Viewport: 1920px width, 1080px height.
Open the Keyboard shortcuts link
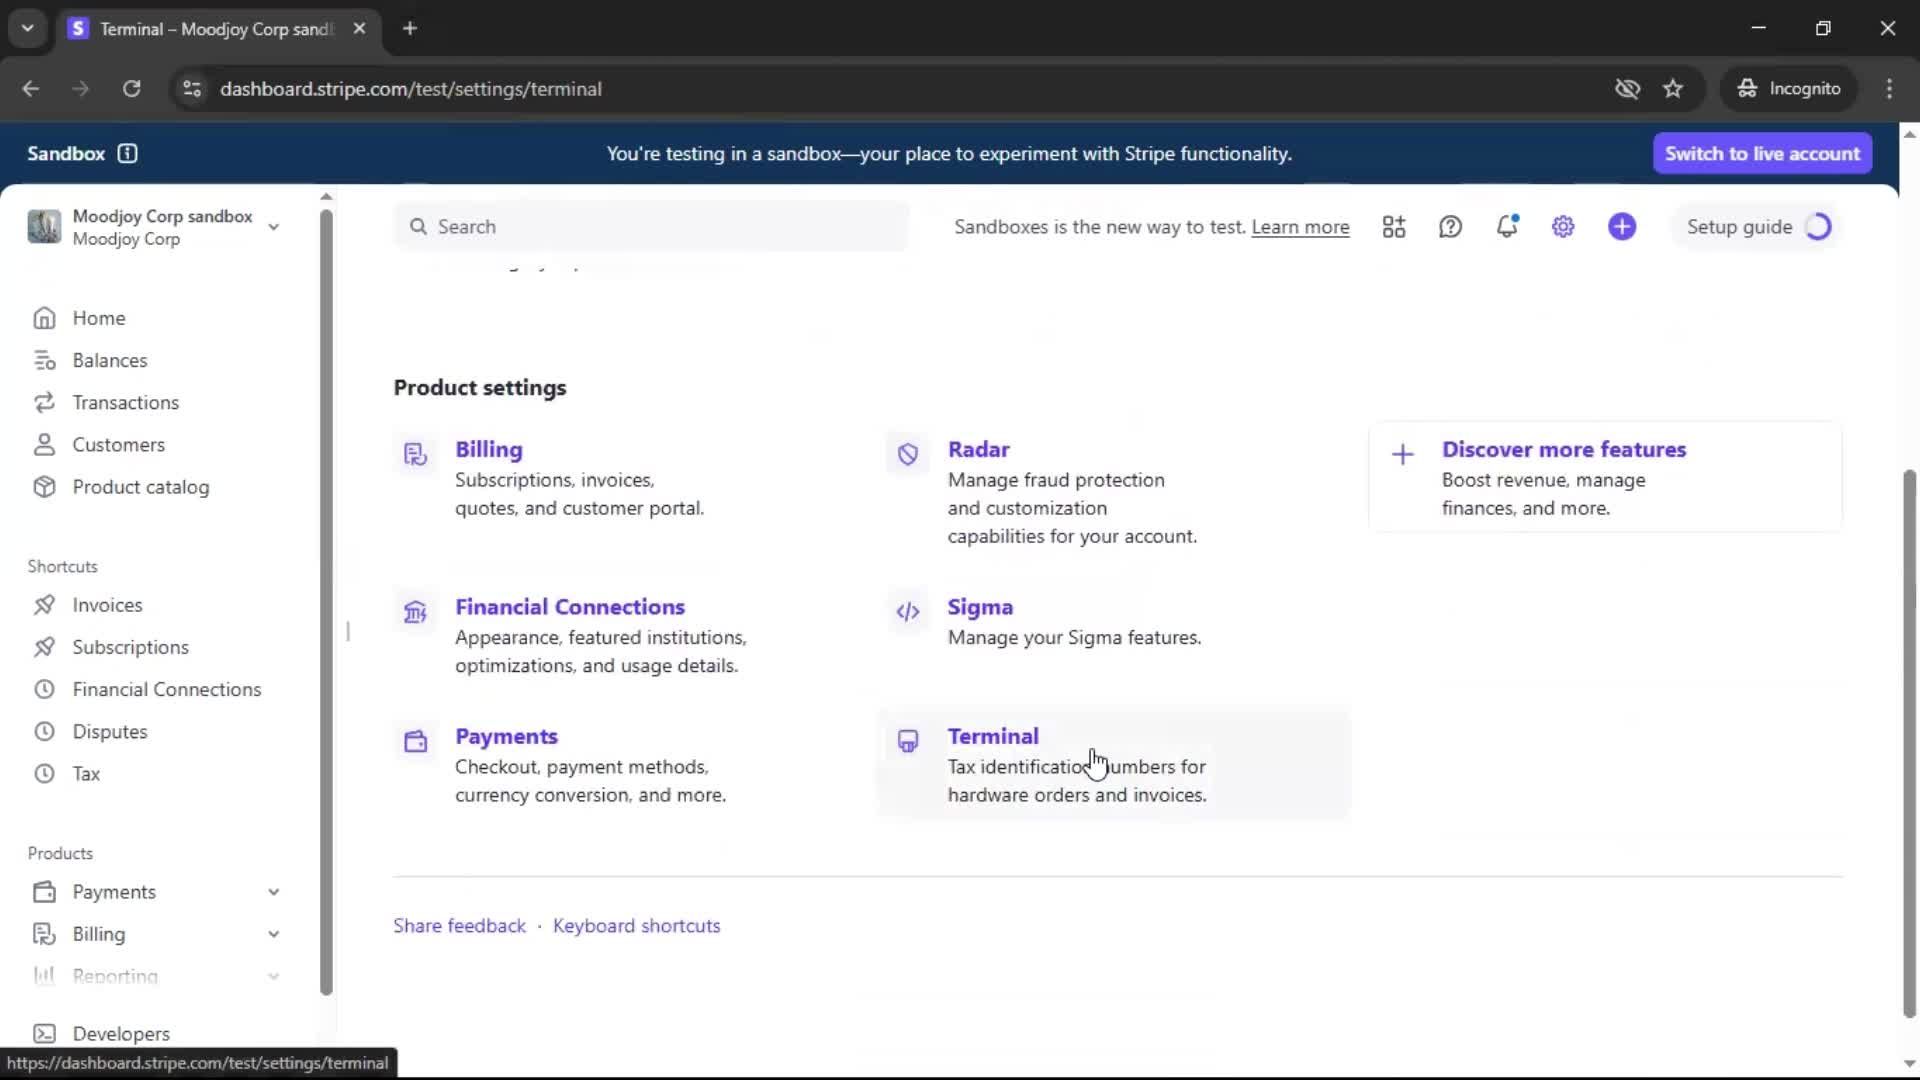(636, 926)
